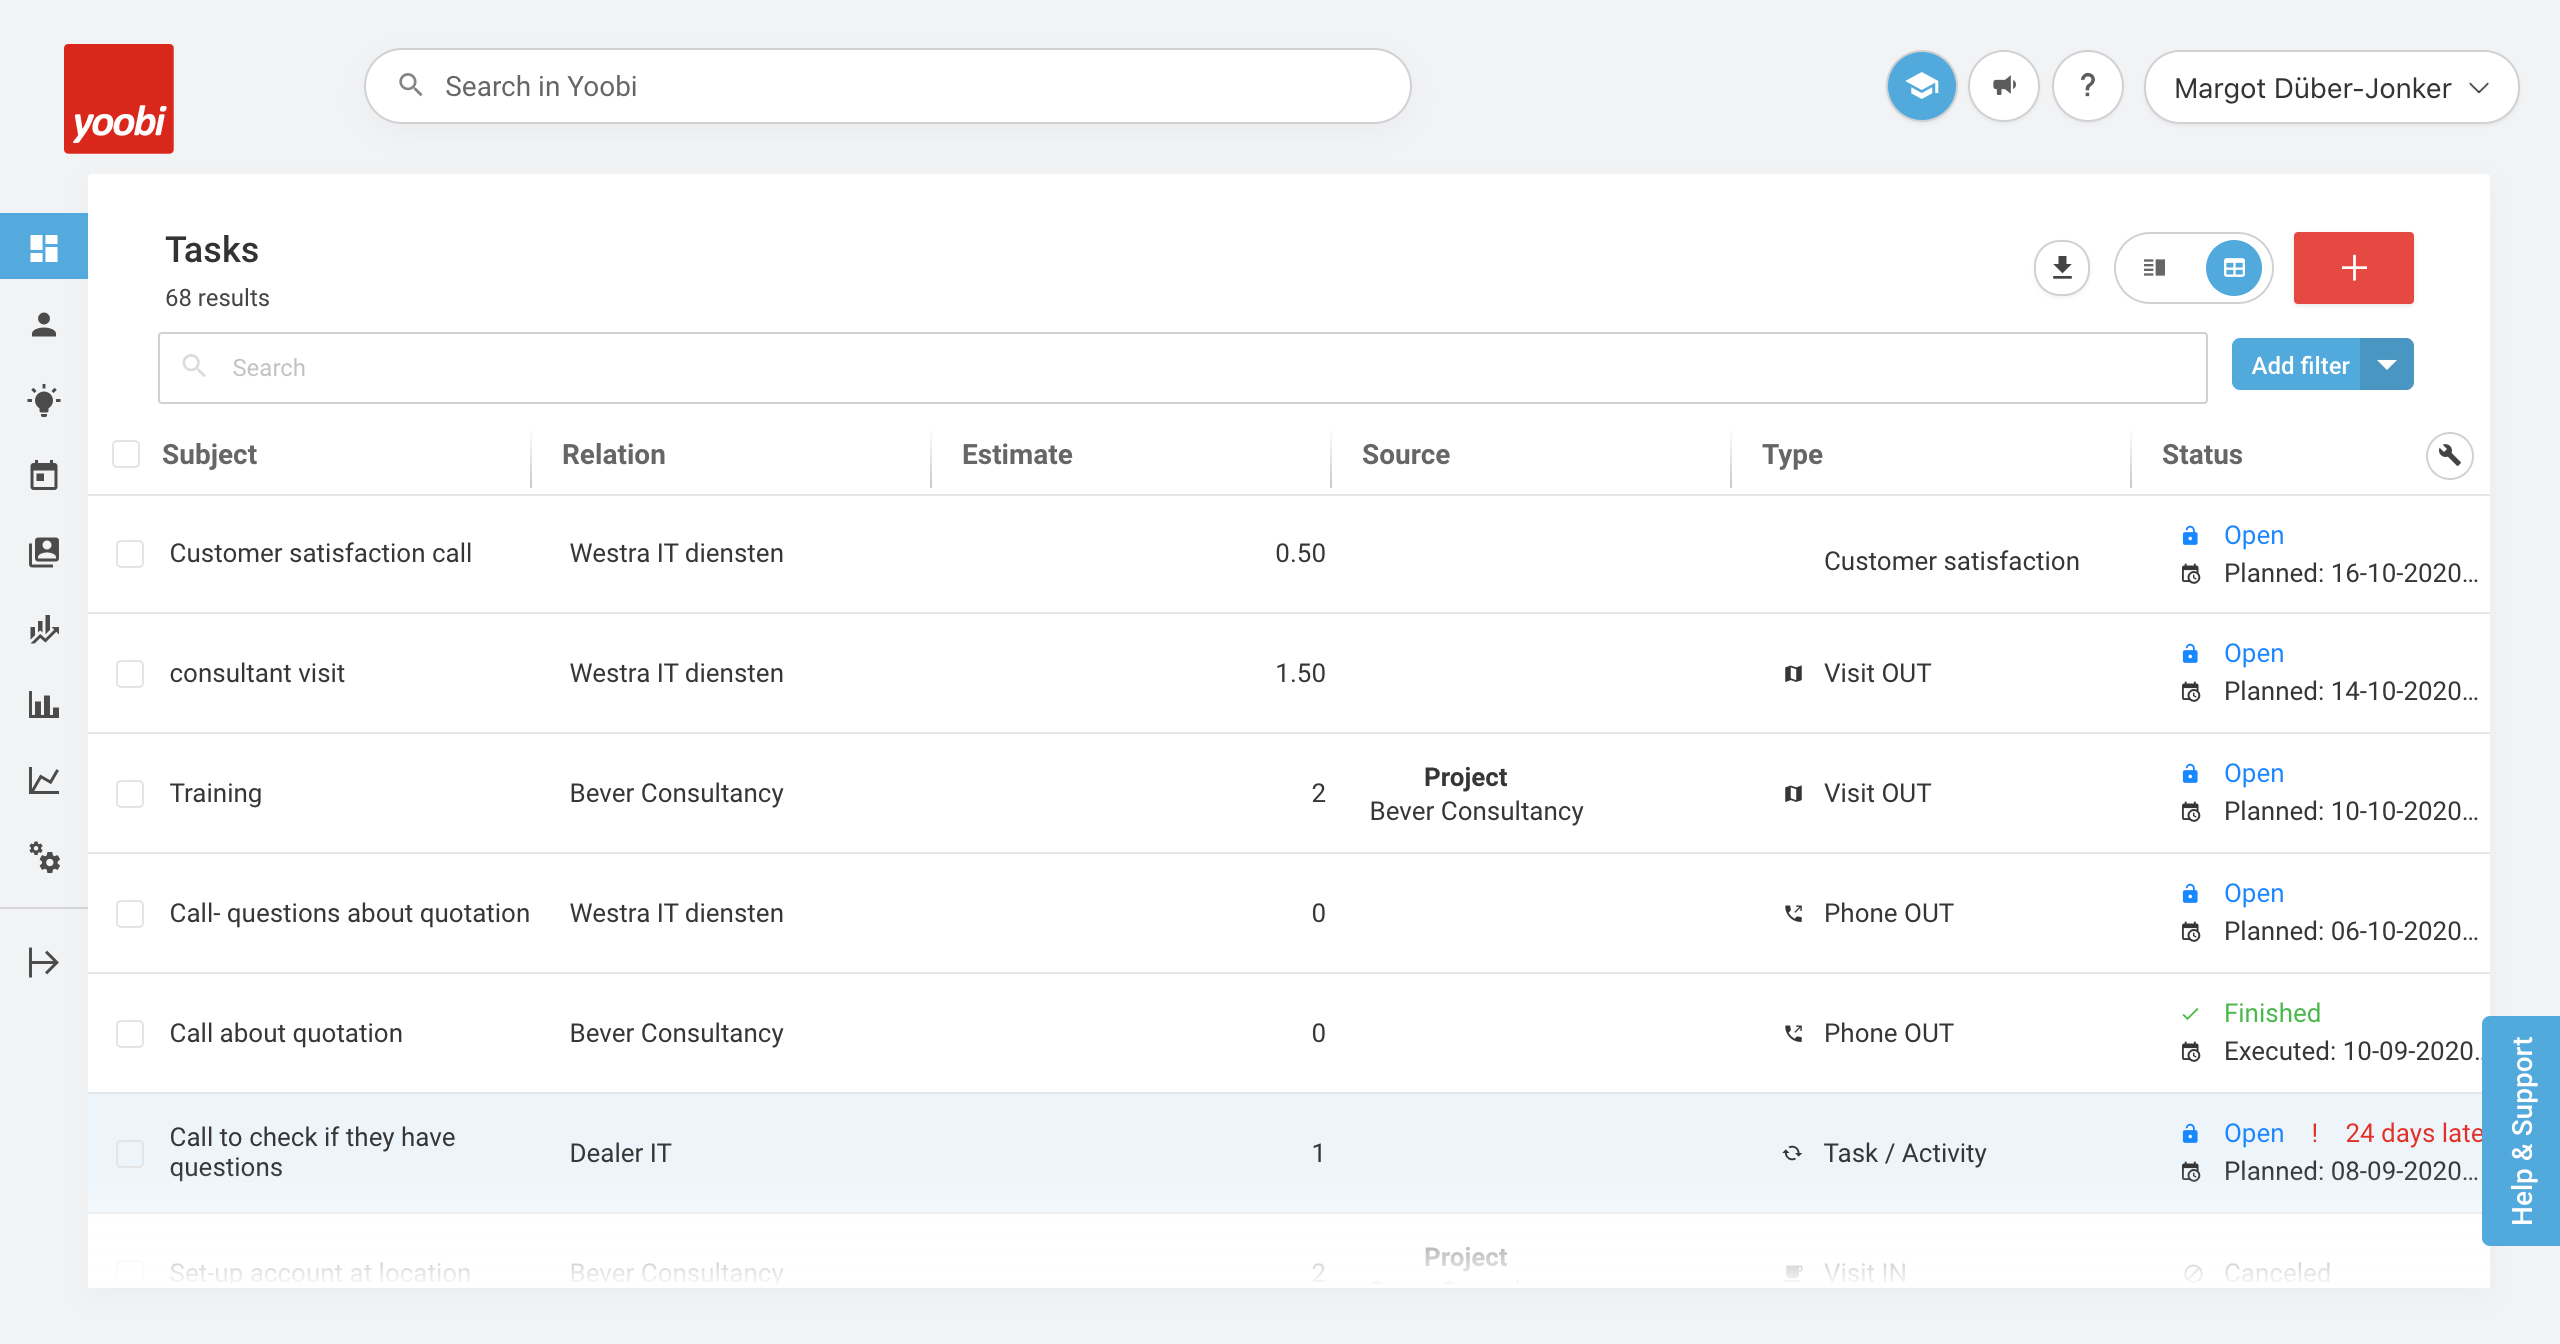Image resolution: width=2560 pixels, height=1344 pixels.
Task: Expand the Add filter dropdown arrow
Action: 2387,365
